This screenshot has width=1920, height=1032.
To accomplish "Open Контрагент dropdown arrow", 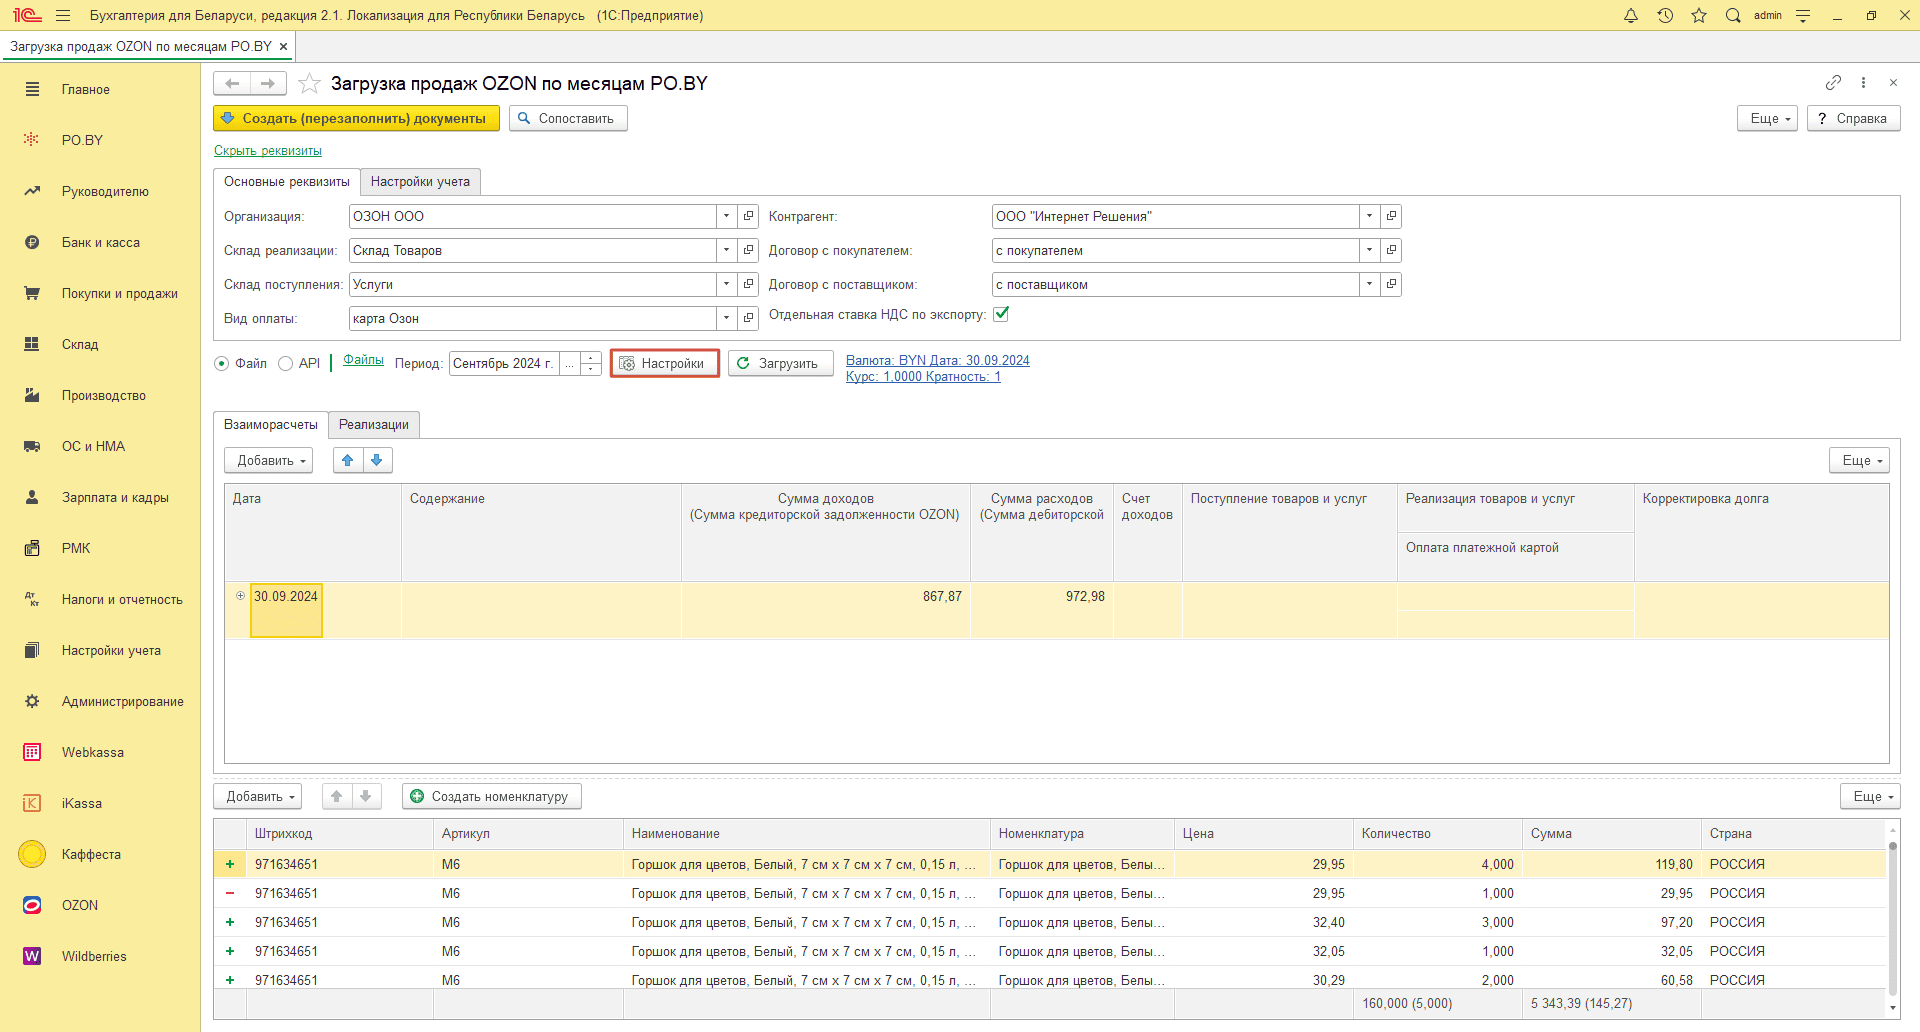I will point(1370,216).
